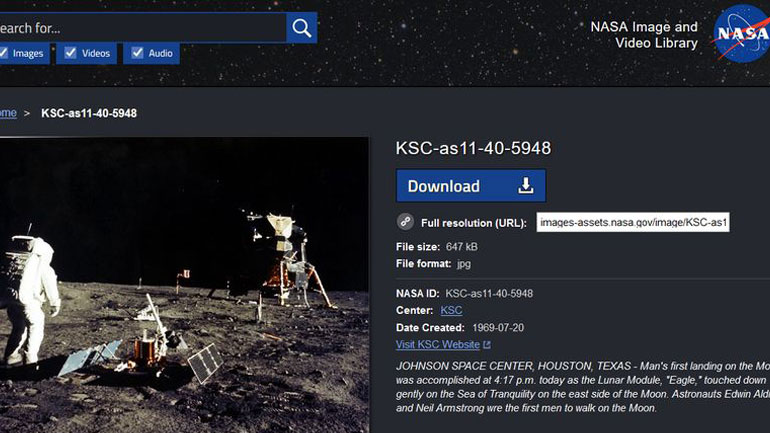Click the link icon beside Full resolution
The width and height of the screenshot is (770, 433).
tap(405, 222)
